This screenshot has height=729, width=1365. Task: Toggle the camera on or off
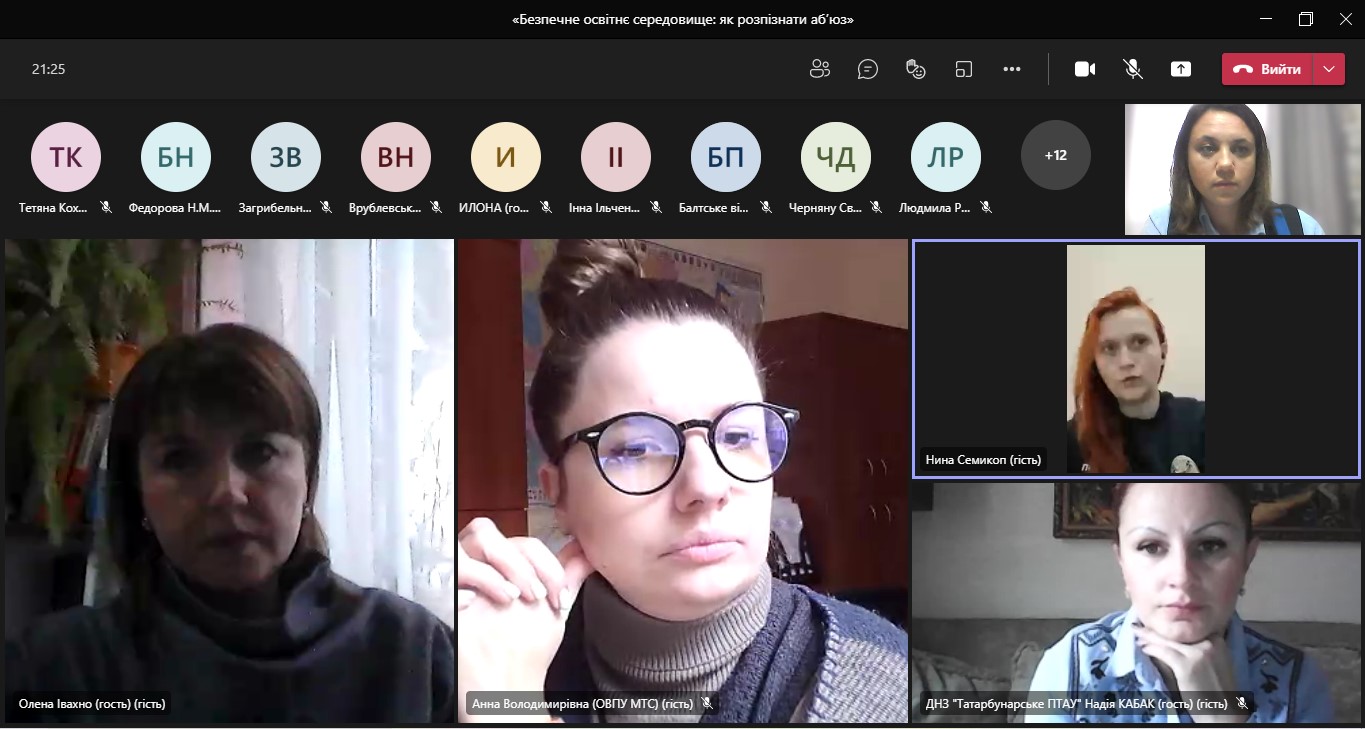tap(1085, 69)
